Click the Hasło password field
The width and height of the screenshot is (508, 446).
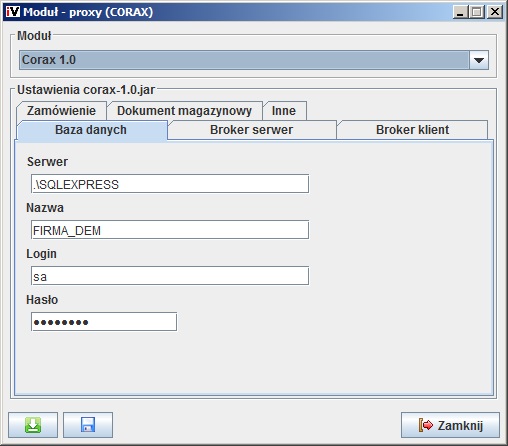click(104, 322)
